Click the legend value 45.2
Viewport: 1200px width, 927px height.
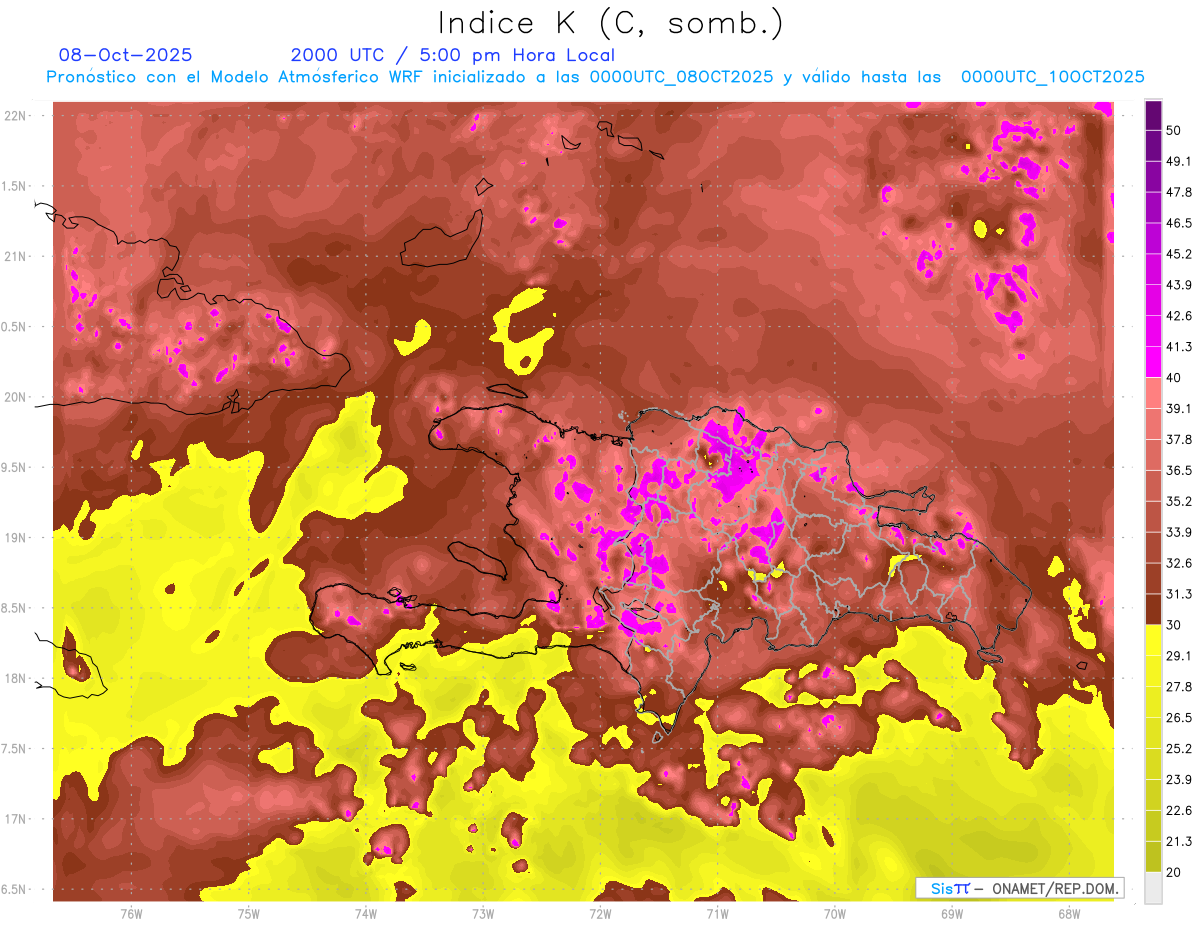click(x=1179, y=254)
